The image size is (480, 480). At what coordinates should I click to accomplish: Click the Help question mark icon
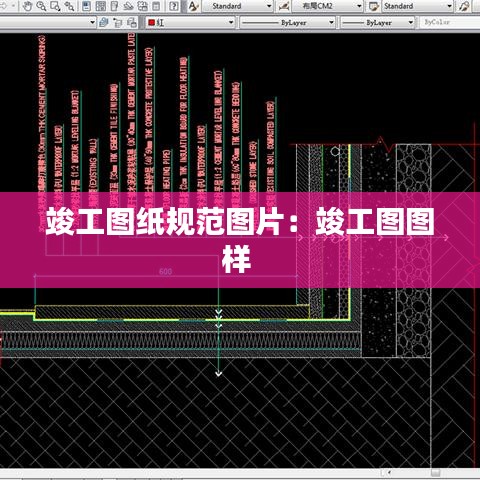click(173, 6)
